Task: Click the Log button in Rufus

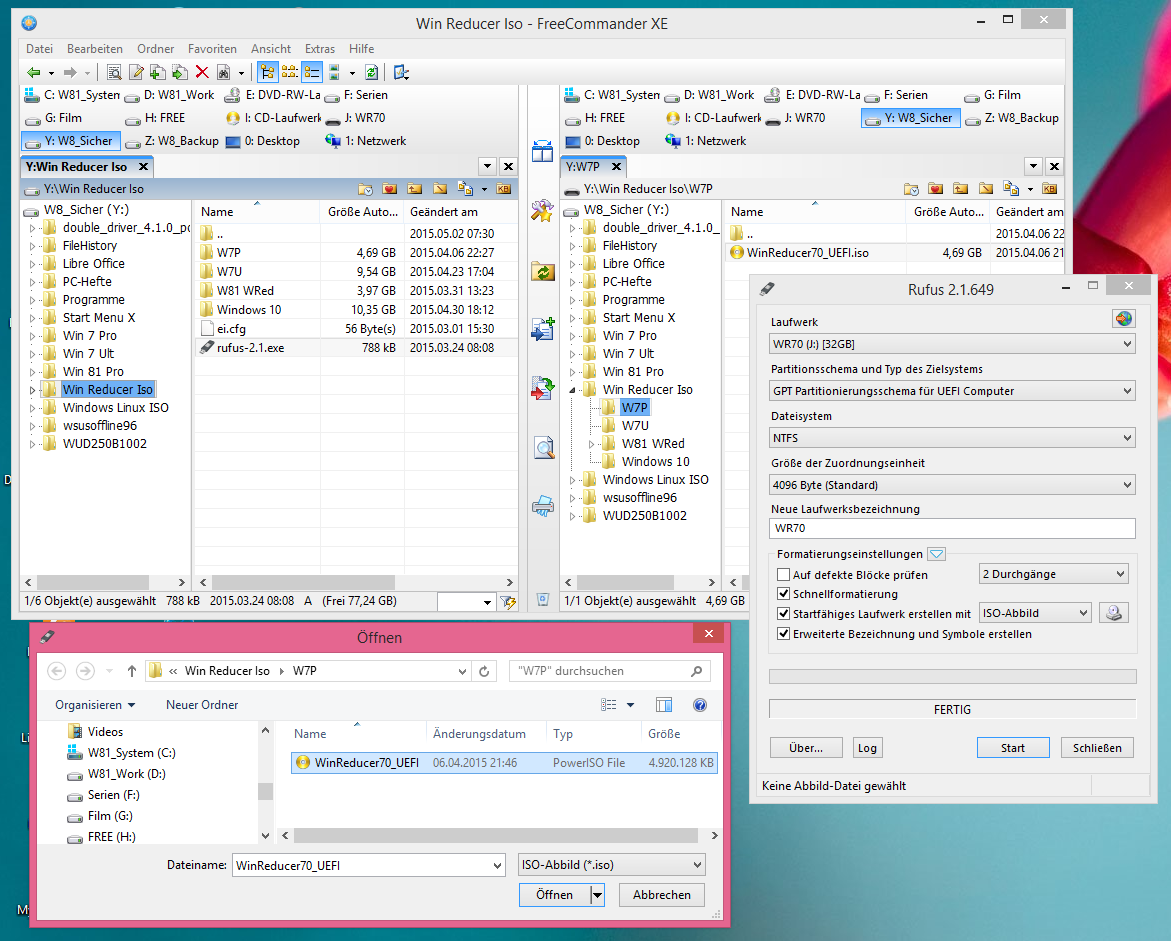Action: click(867, 748)
